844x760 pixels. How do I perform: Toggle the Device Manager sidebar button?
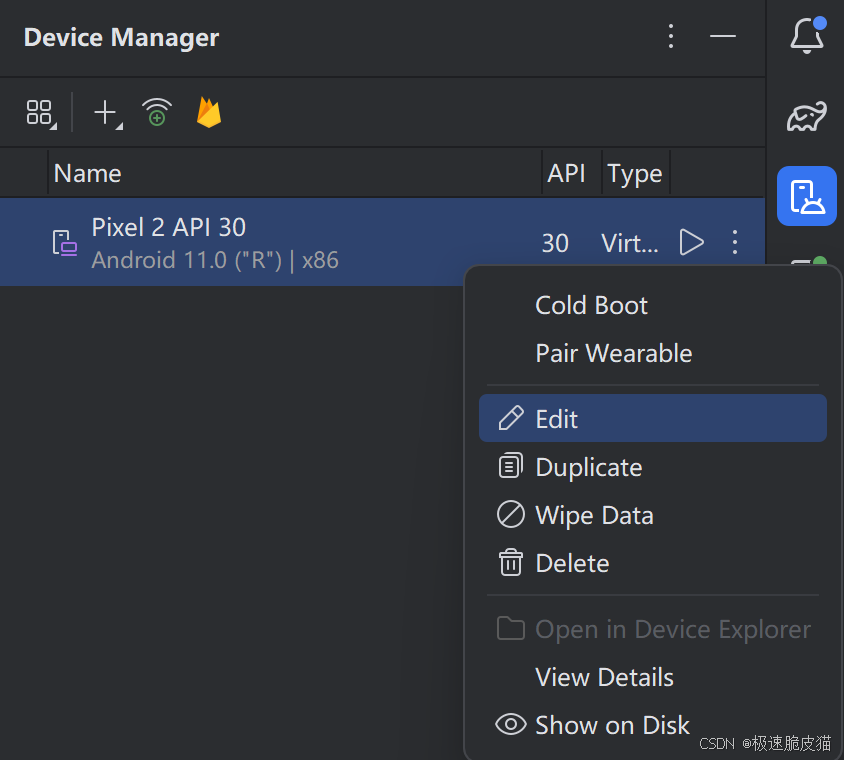pyautogui.click(x=806, y=196)
